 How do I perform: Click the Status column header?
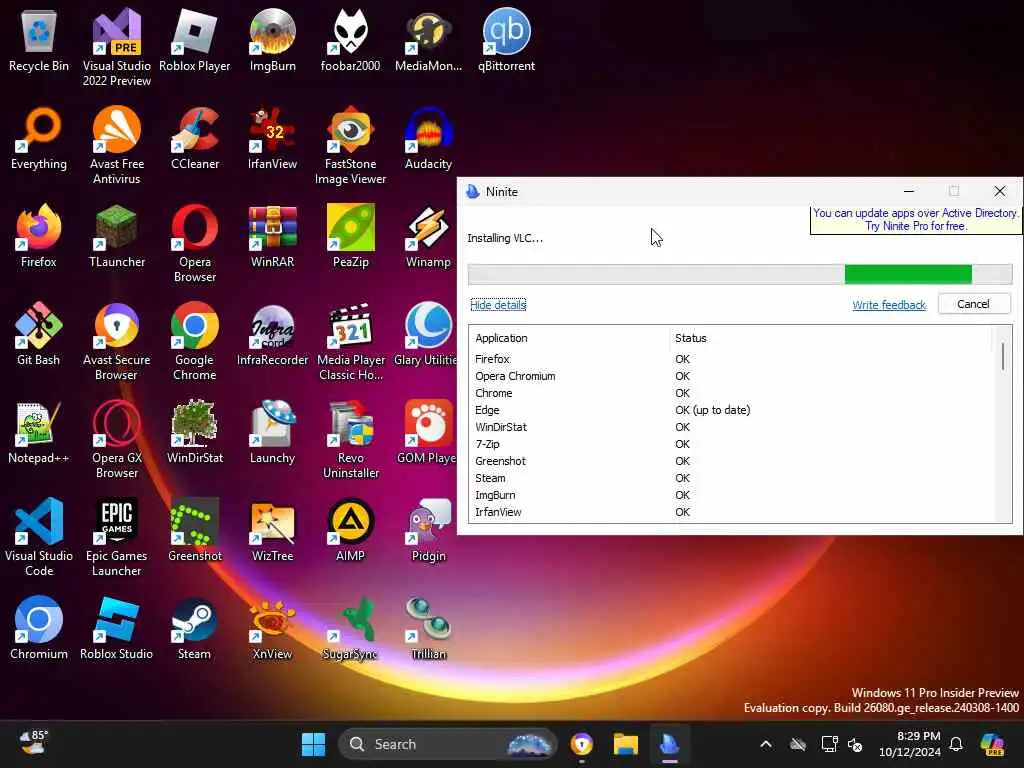pyautogui.click(x=691, y=338)
